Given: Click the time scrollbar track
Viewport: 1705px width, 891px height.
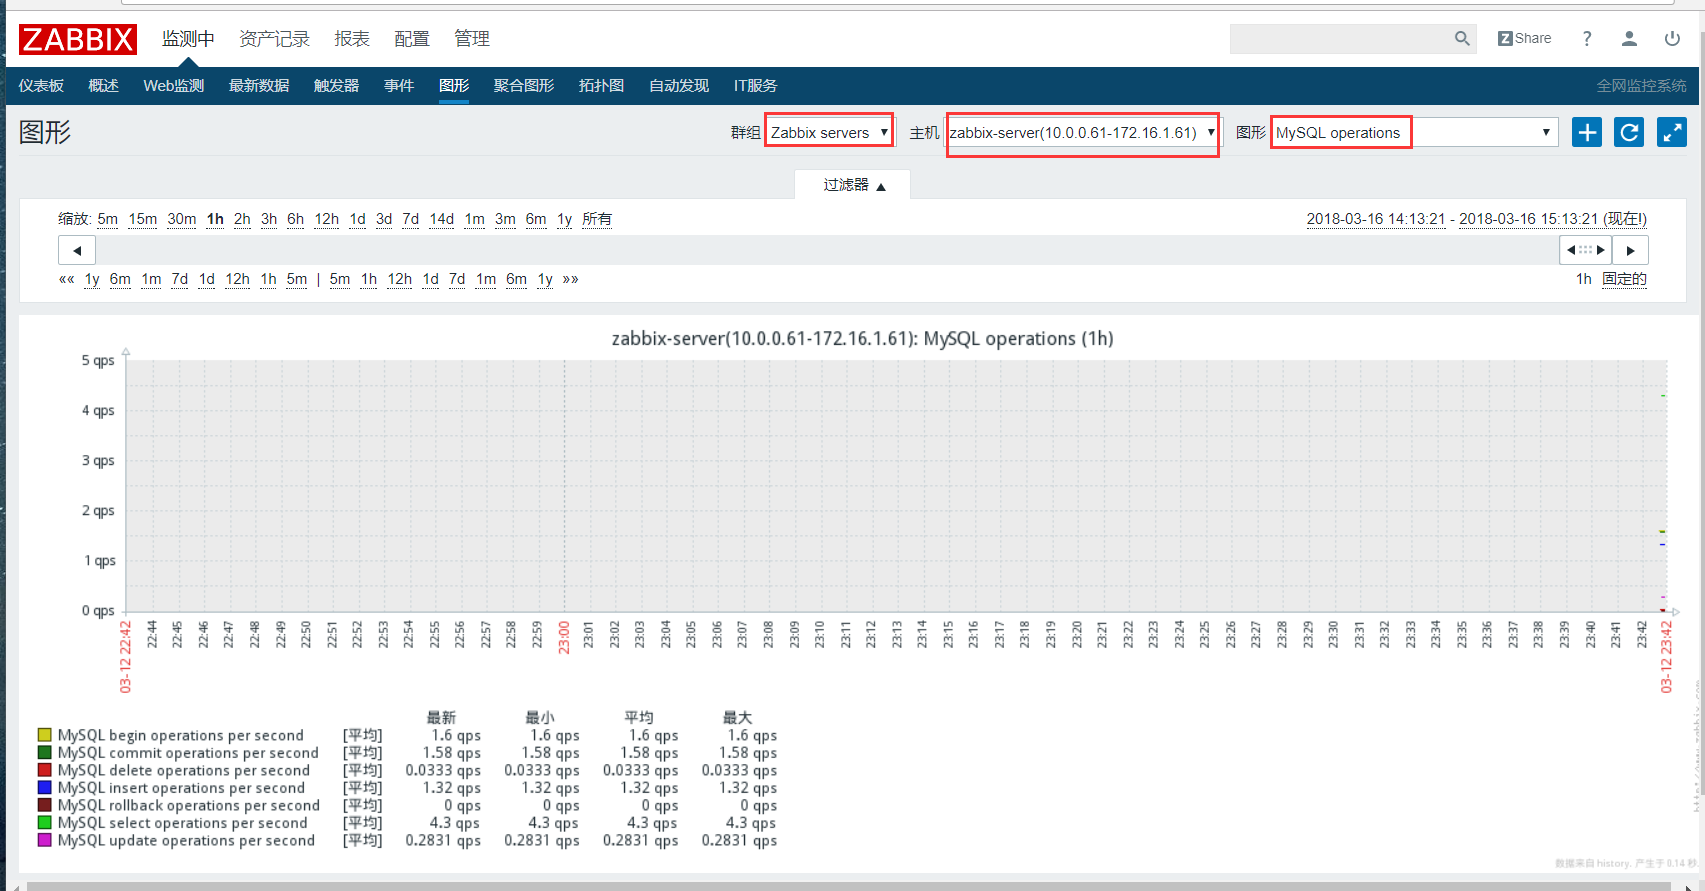Looking at the screenshot, I should click(x=828, y=250).
